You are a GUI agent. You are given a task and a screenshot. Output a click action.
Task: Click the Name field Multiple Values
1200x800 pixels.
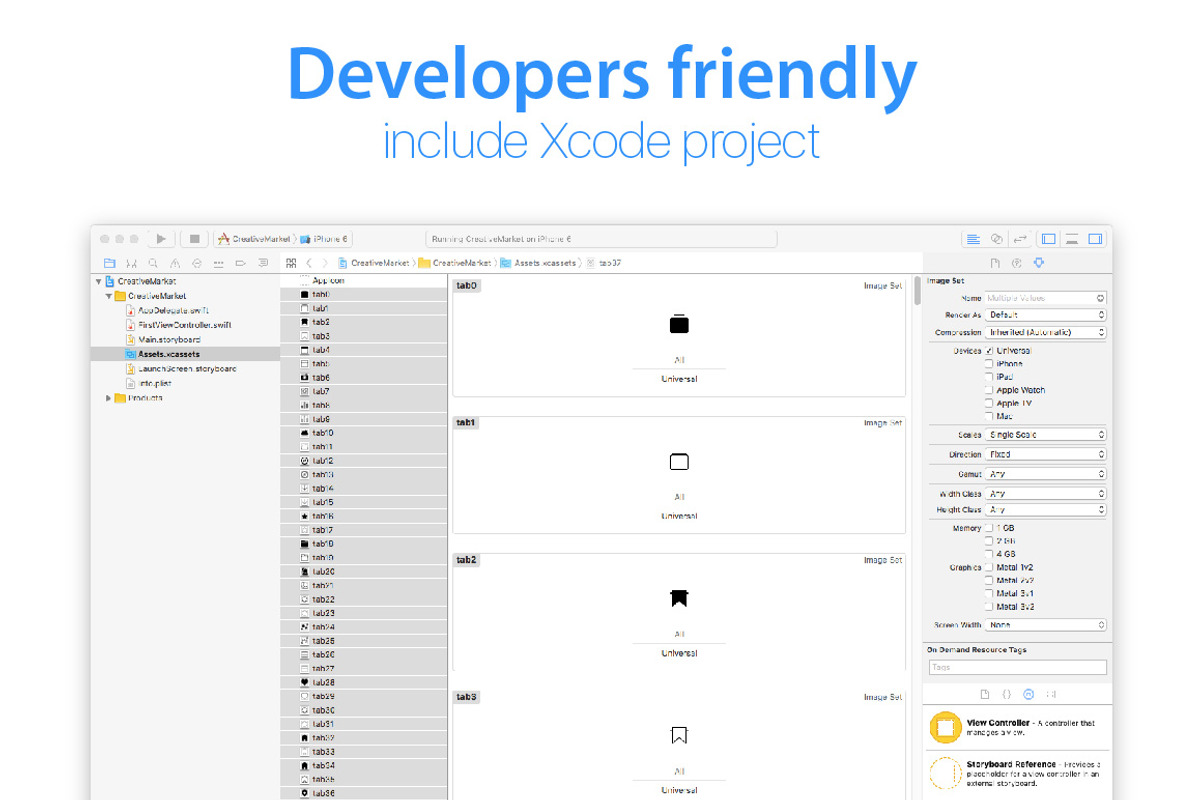[1046, 298]
